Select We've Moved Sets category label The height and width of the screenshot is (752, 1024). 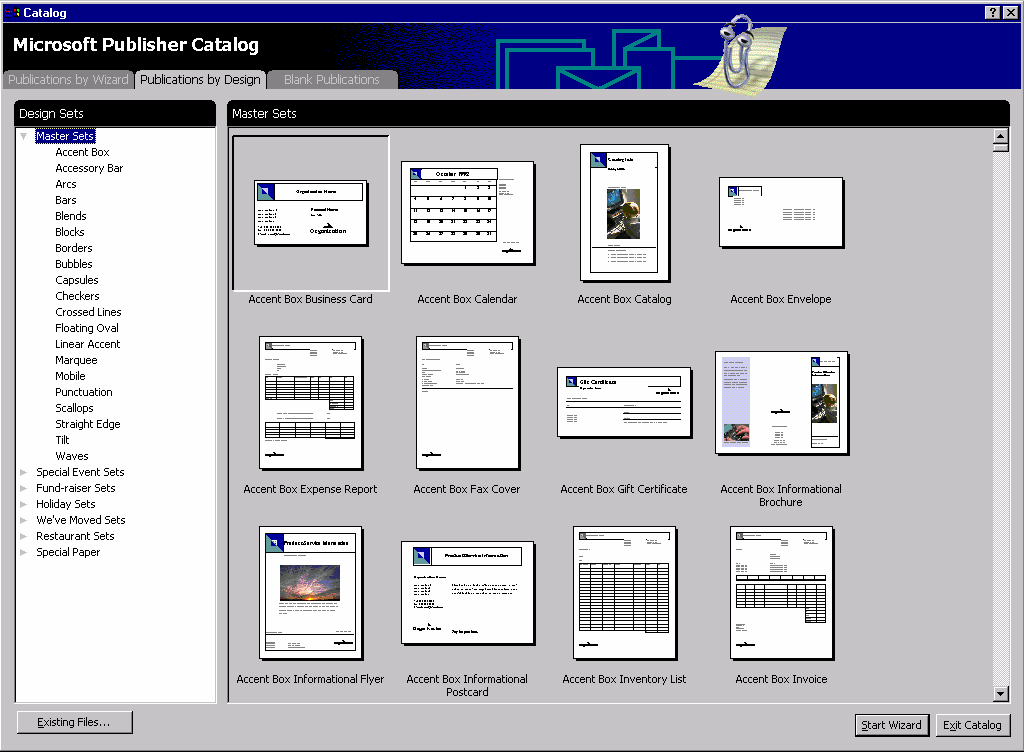(x=81, y=520)
